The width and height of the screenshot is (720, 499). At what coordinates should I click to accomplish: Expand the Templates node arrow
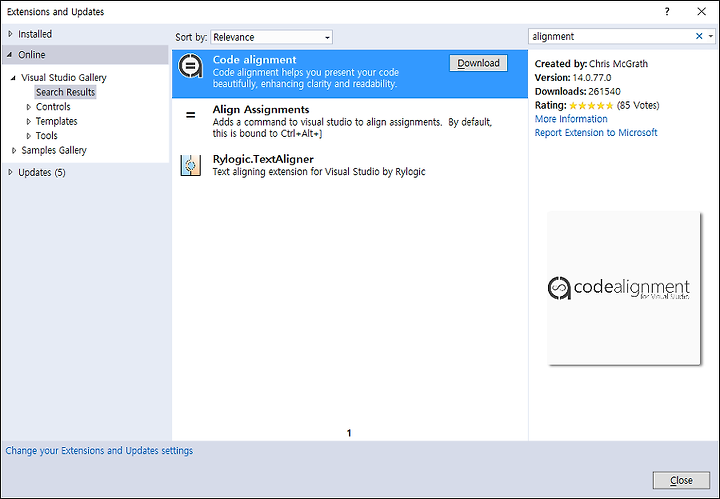click(28, 122)
